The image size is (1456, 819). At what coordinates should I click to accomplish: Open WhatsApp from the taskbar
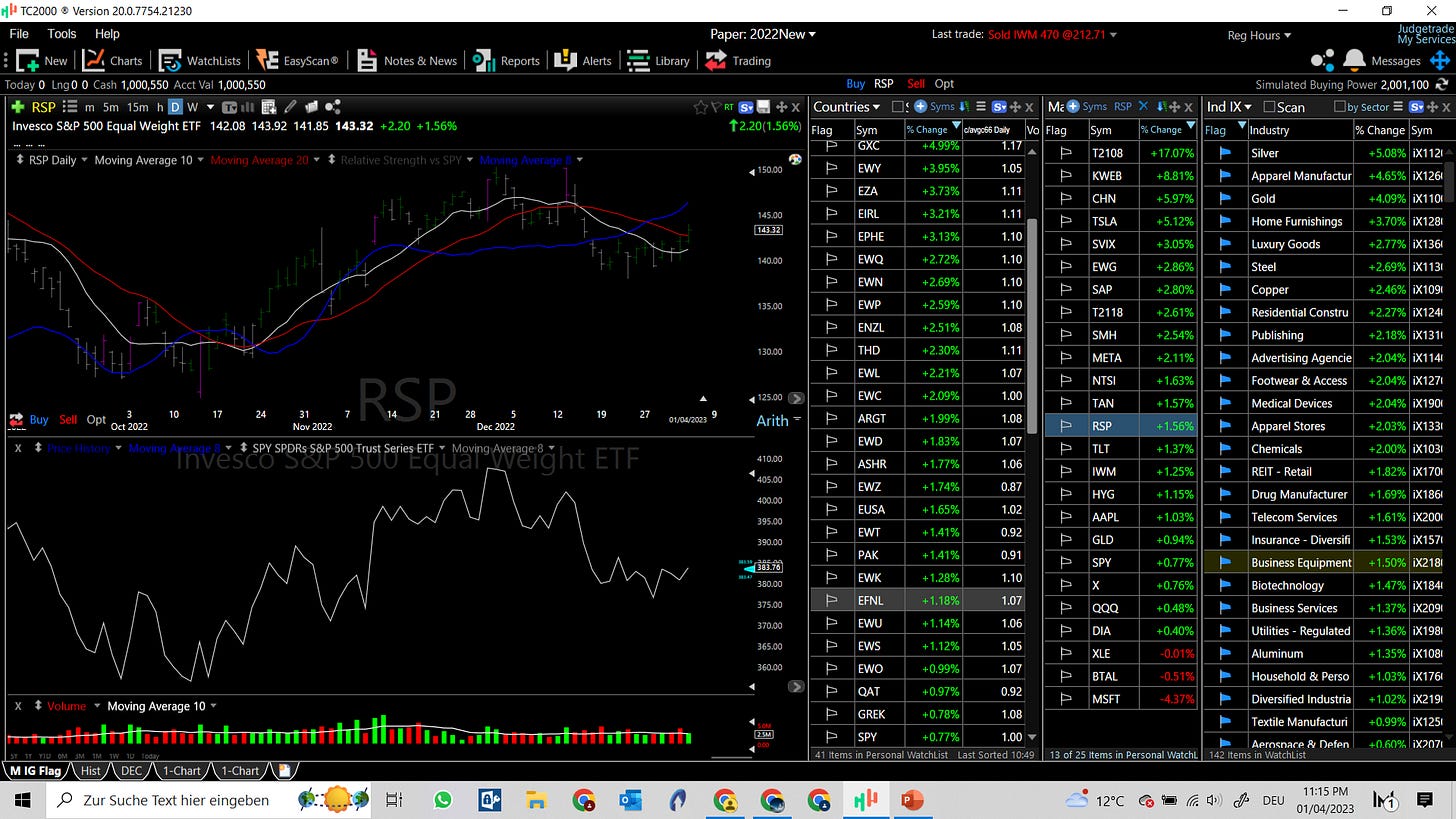[442, 800]
